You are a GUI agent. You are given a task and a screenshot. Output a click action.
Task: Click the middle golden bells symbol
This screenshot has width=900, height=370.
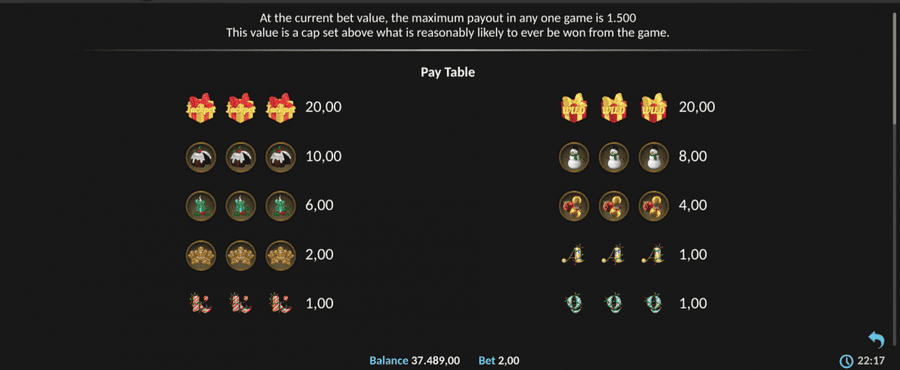coord(614,205)
